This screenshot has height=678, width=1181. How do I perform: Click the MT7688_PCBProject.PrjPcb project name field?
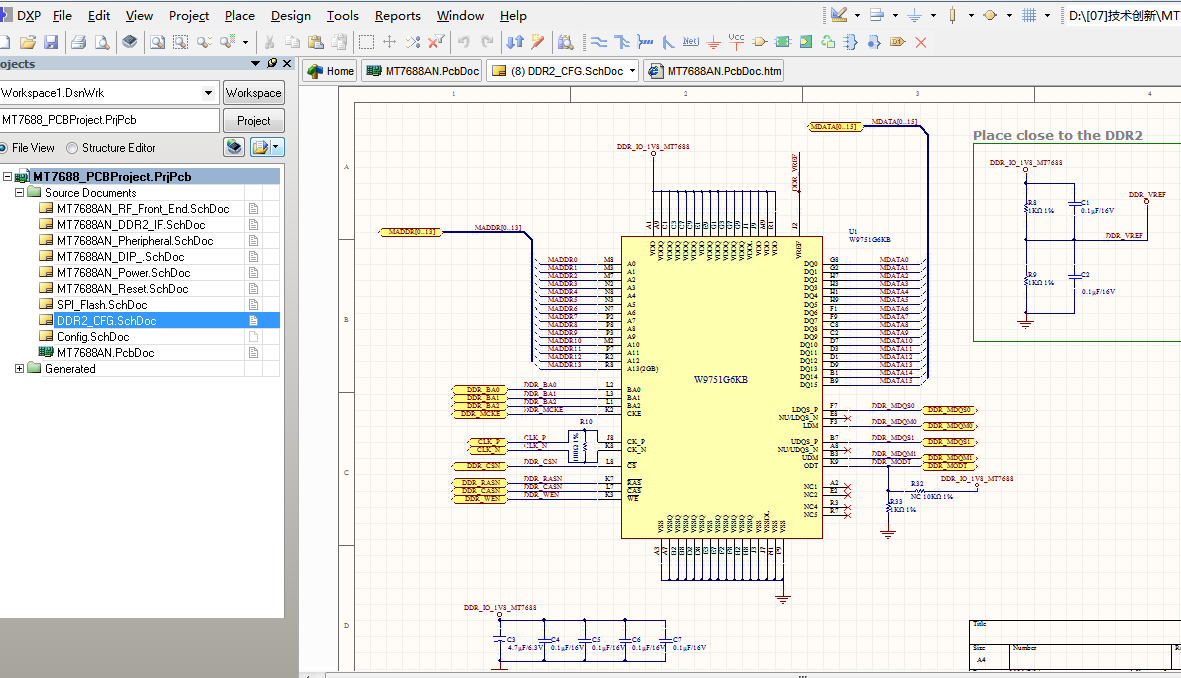(109, 120)
